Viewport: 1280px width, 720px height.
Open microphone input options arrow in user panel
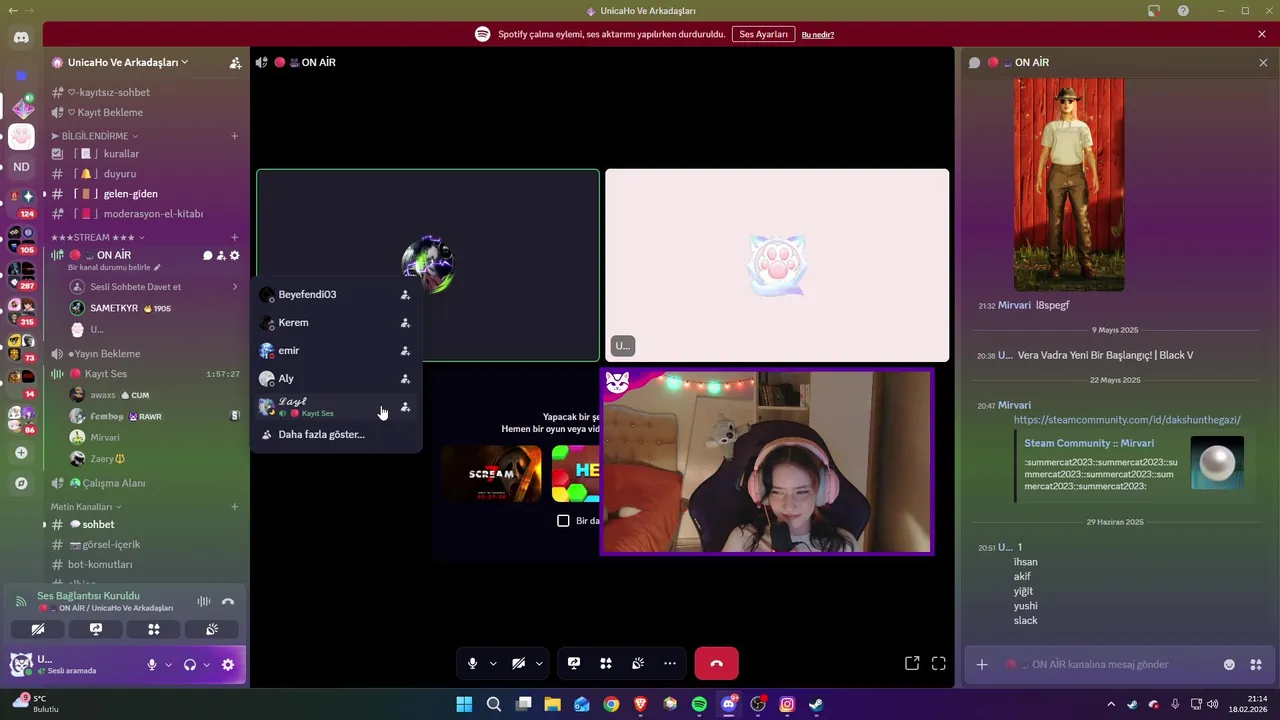[x=168, y=665]
